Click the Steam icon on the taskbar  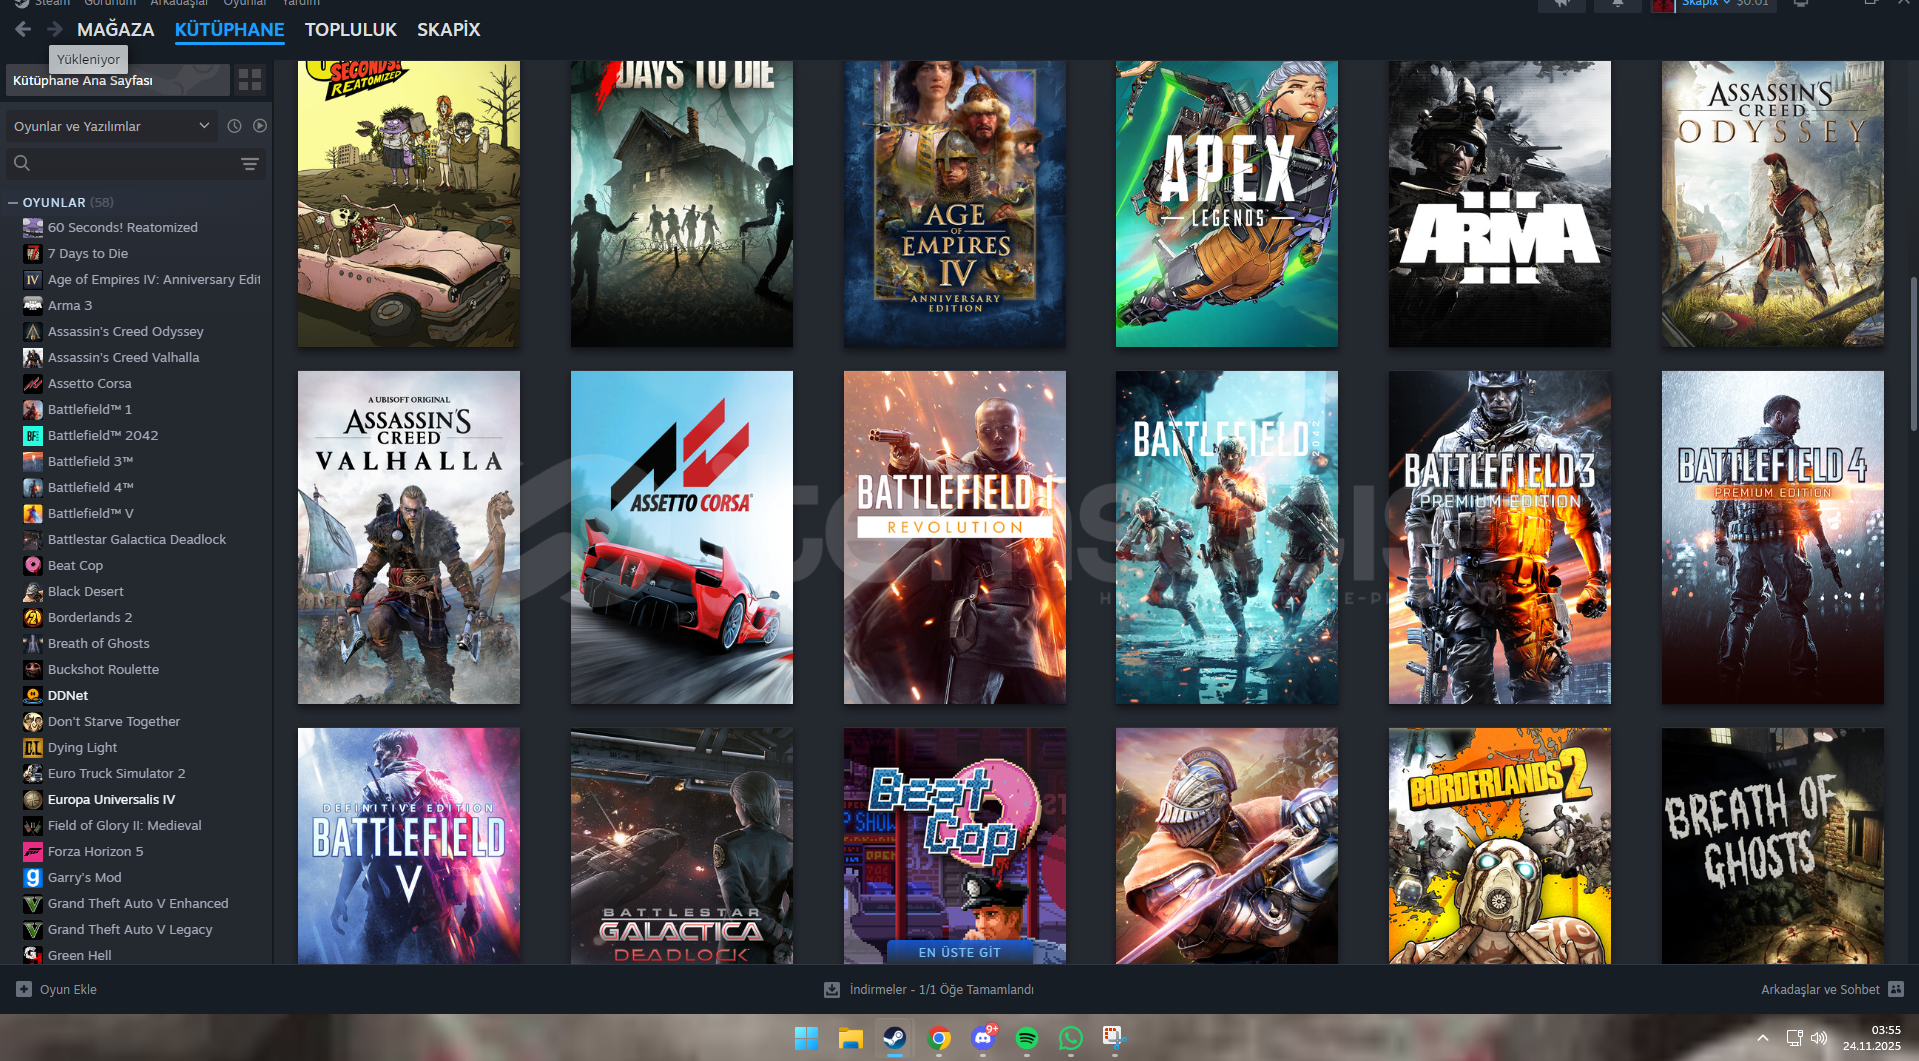click(x=894, y=1038)
